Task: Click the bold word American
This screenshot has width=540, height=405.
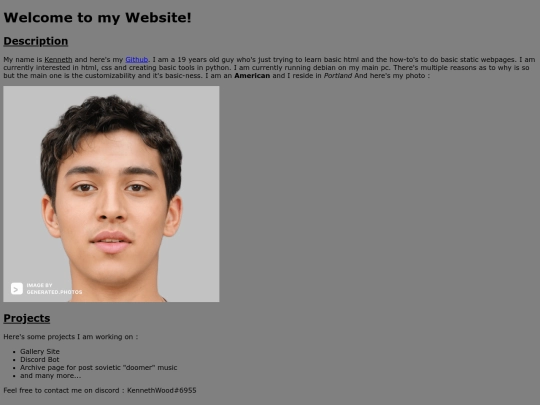Action: [x=252, y=75]
